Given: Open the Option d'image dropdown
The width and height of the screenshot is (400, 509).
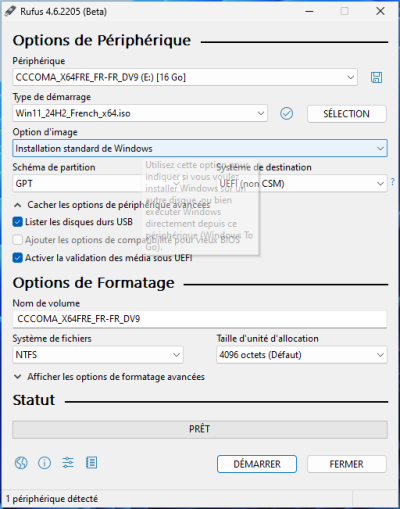Looking at the screenshot, I should click(200, 148).
